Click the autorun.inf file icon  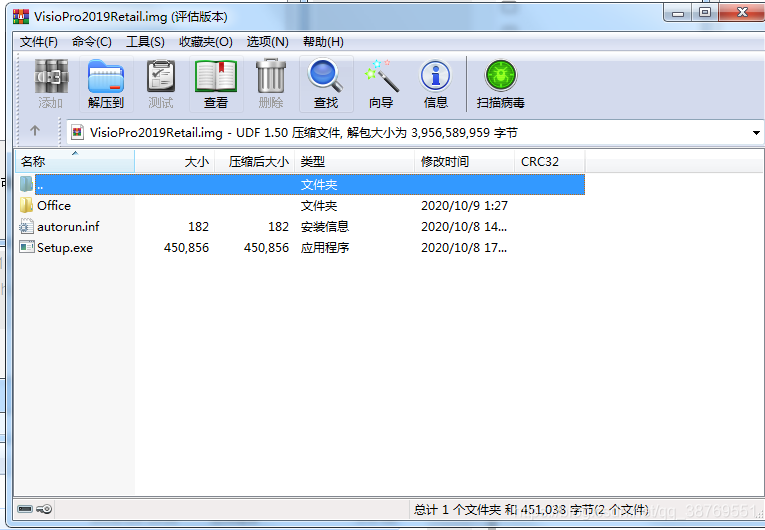click(26, 226)
